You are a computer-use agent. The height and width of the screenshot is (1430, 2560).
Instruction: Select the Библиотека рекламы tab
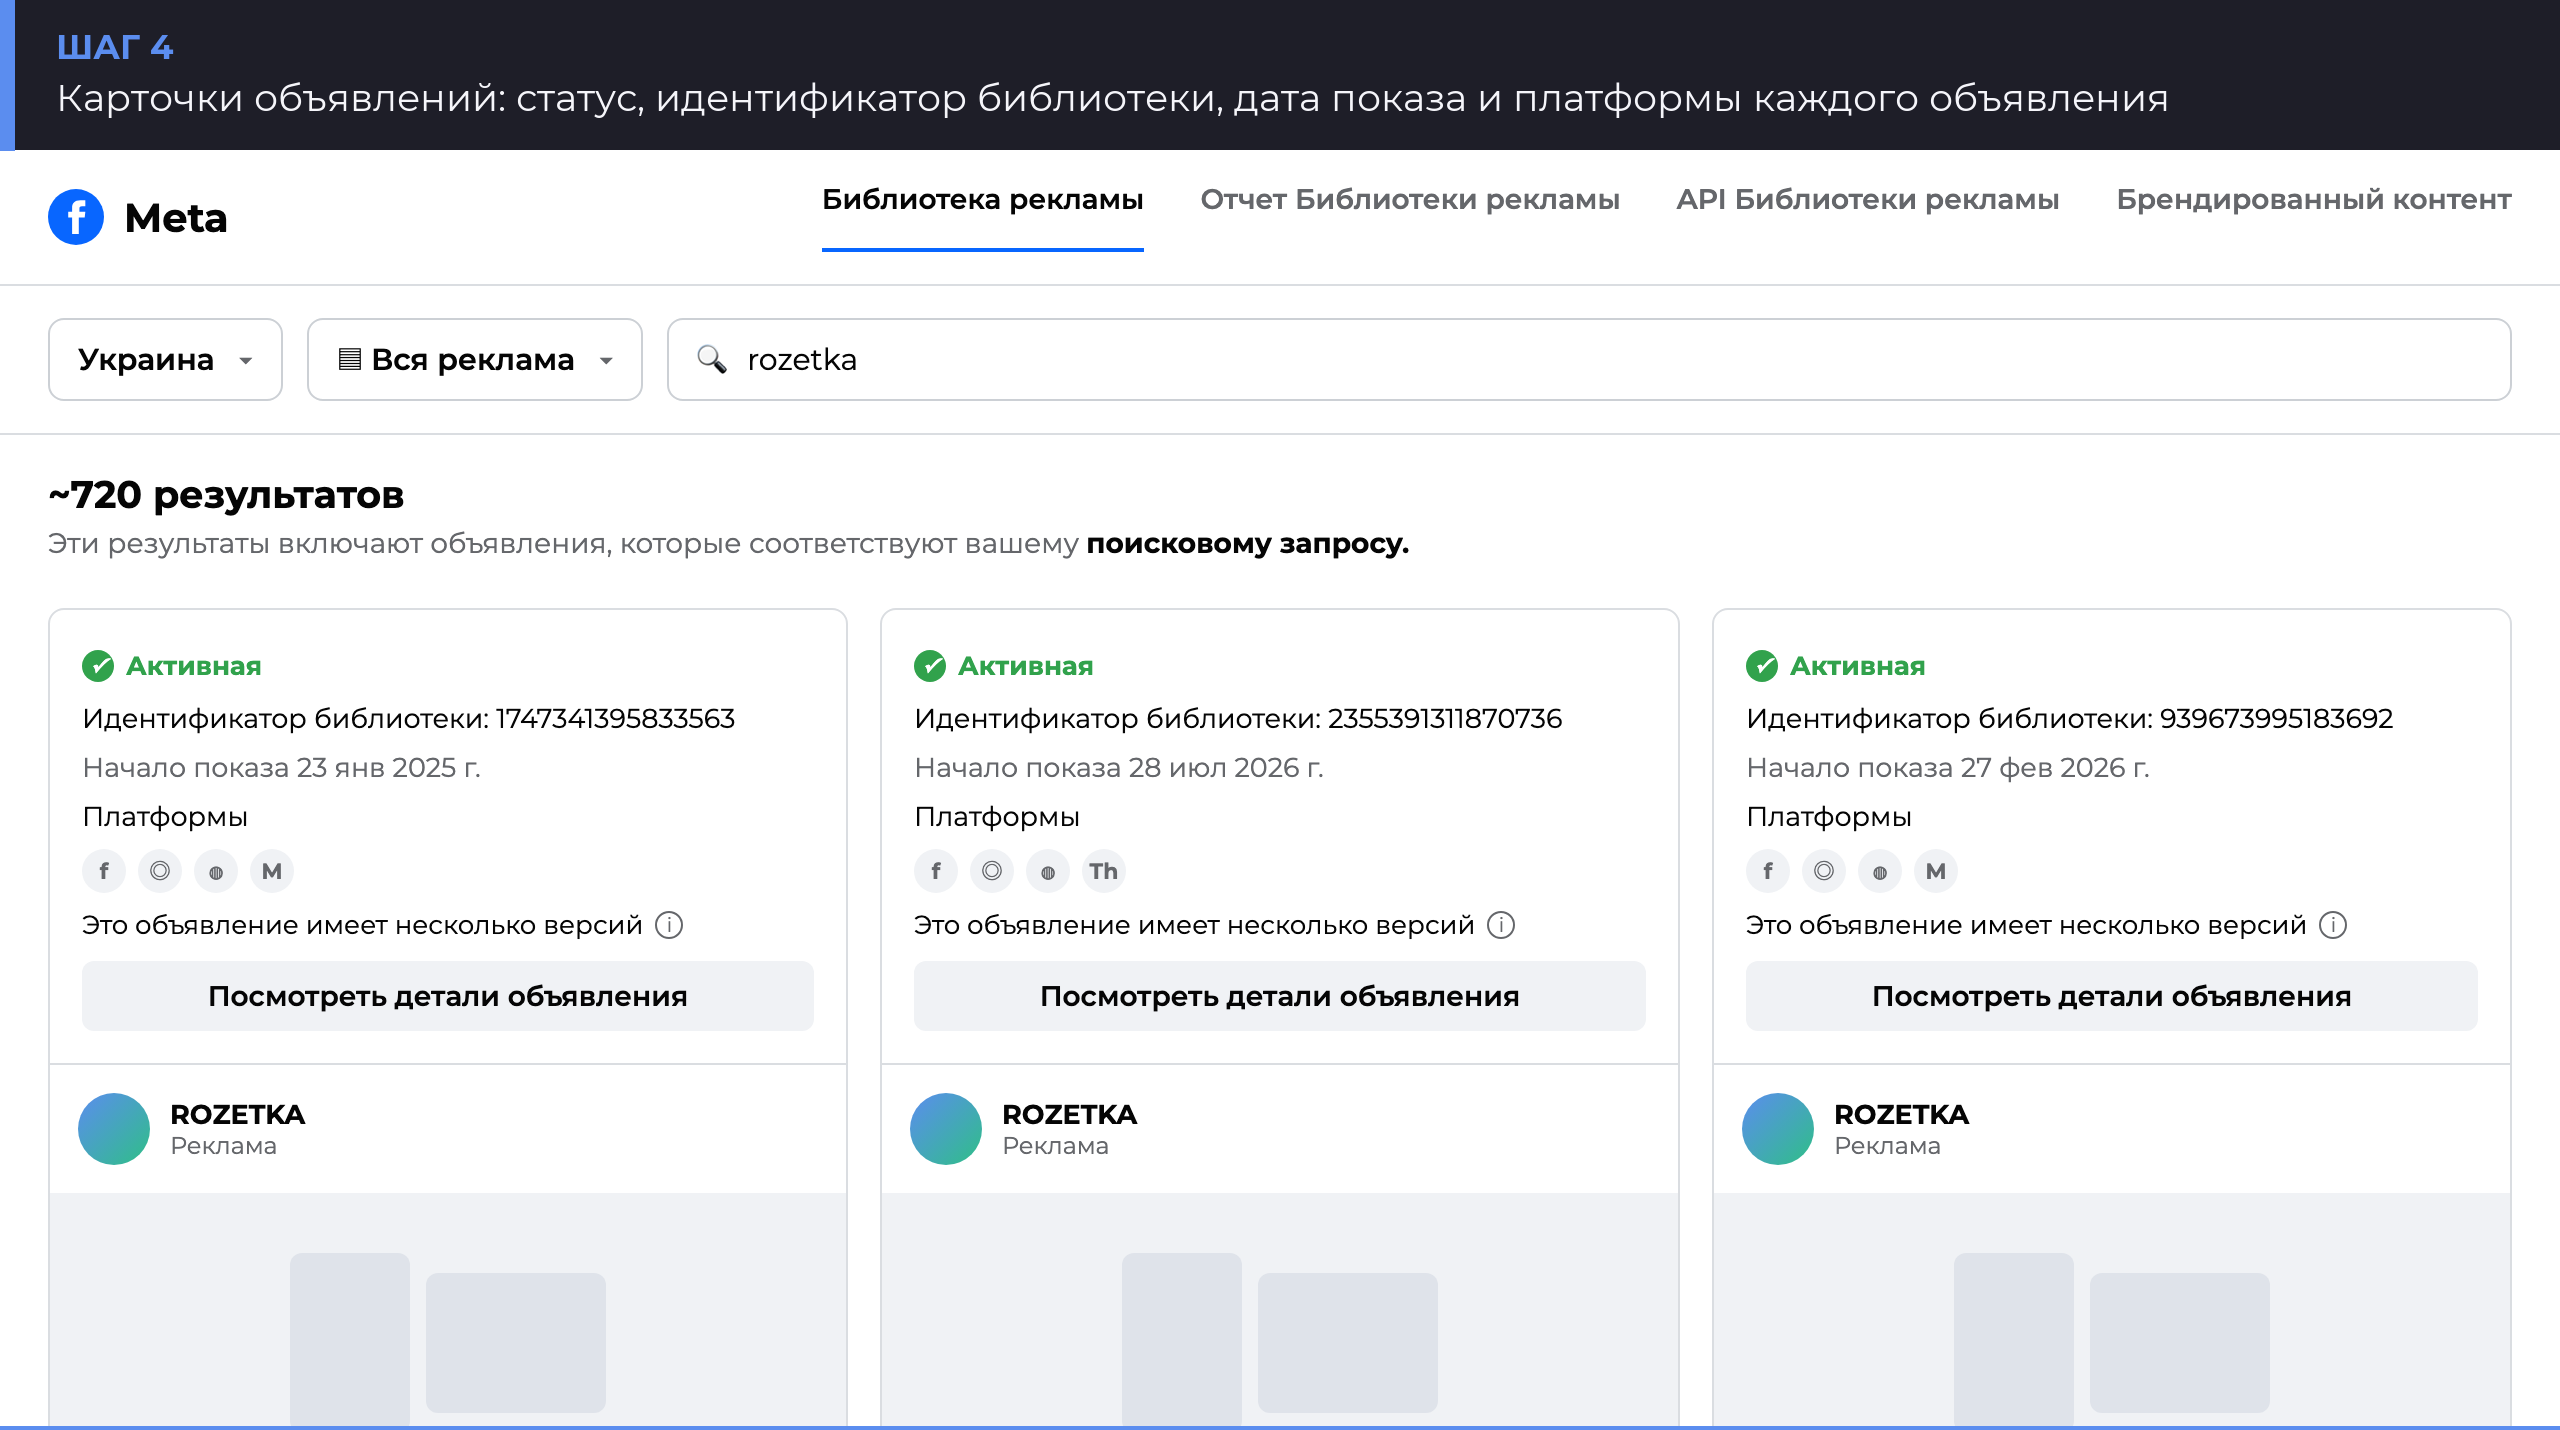[983, 200]
